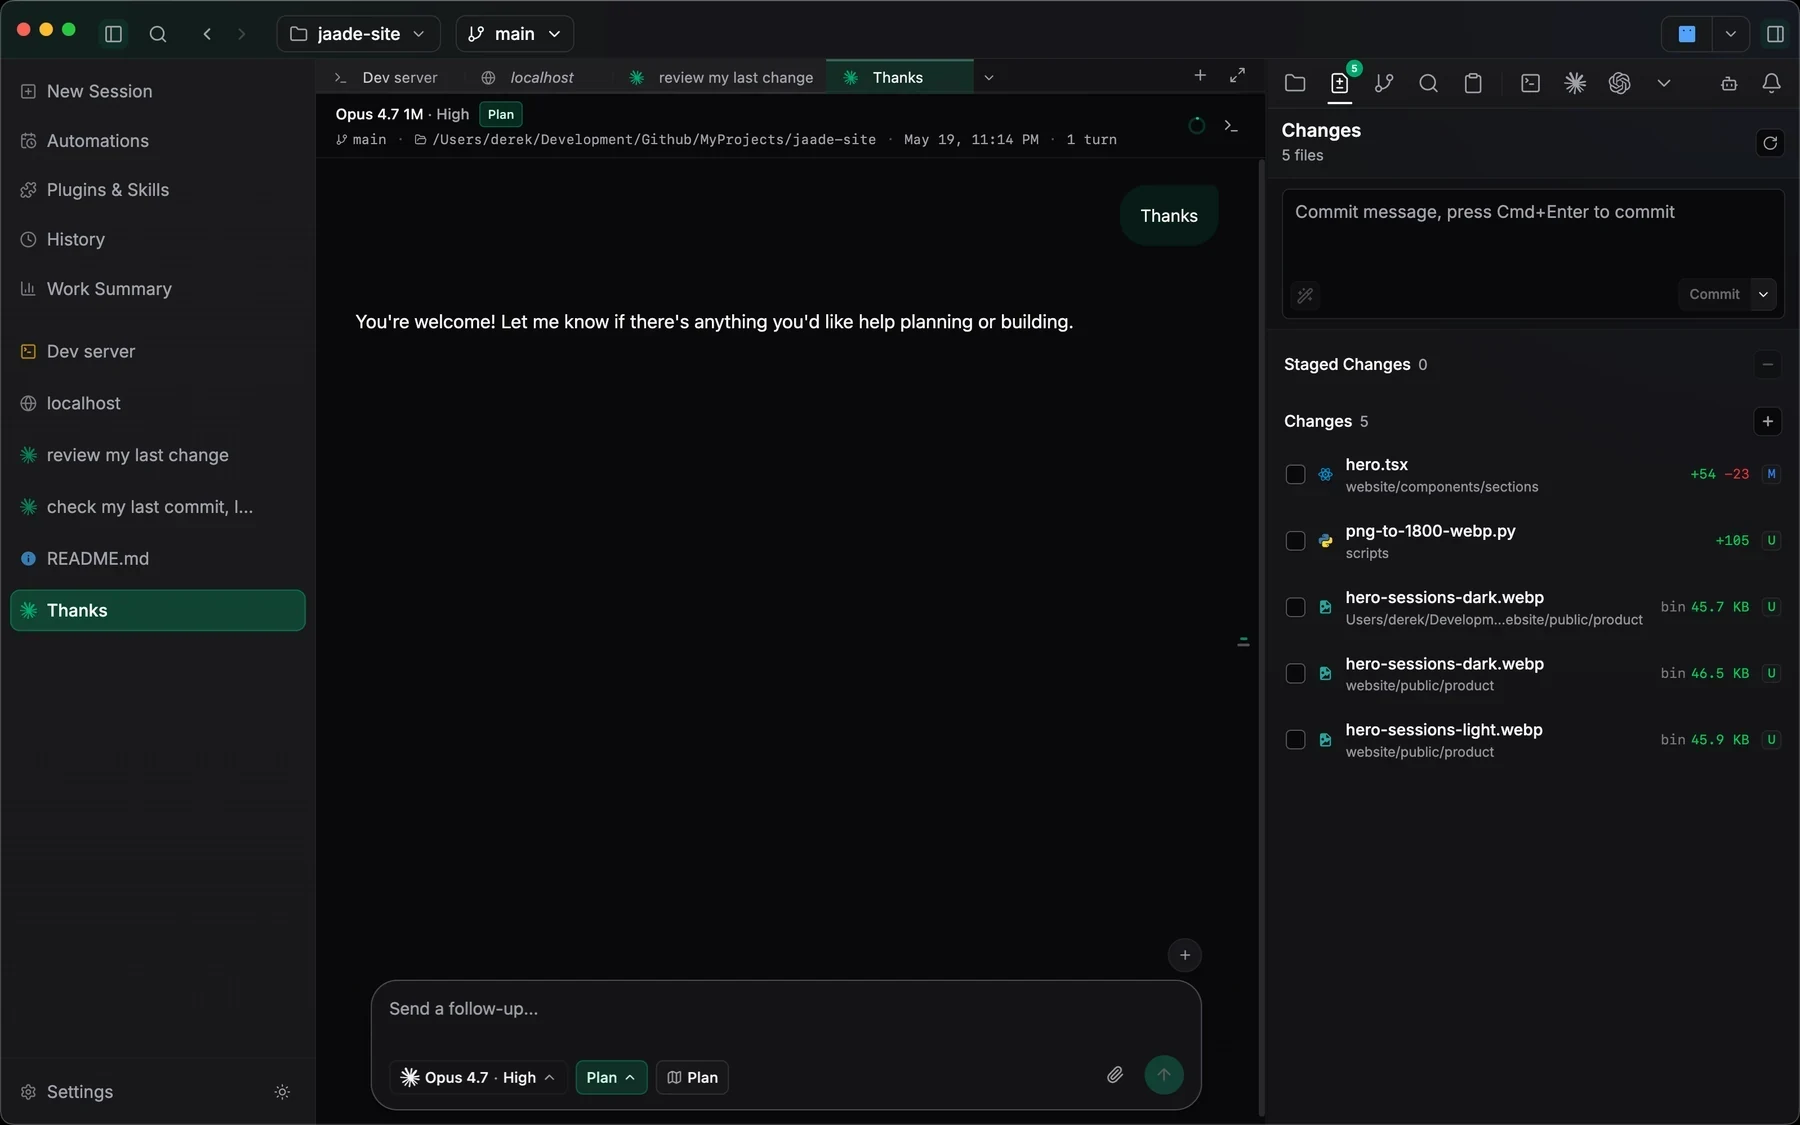Open the jaade-site project dropdown
The width and height of the screenshot is (1800, 1125).
pos(358,34)
